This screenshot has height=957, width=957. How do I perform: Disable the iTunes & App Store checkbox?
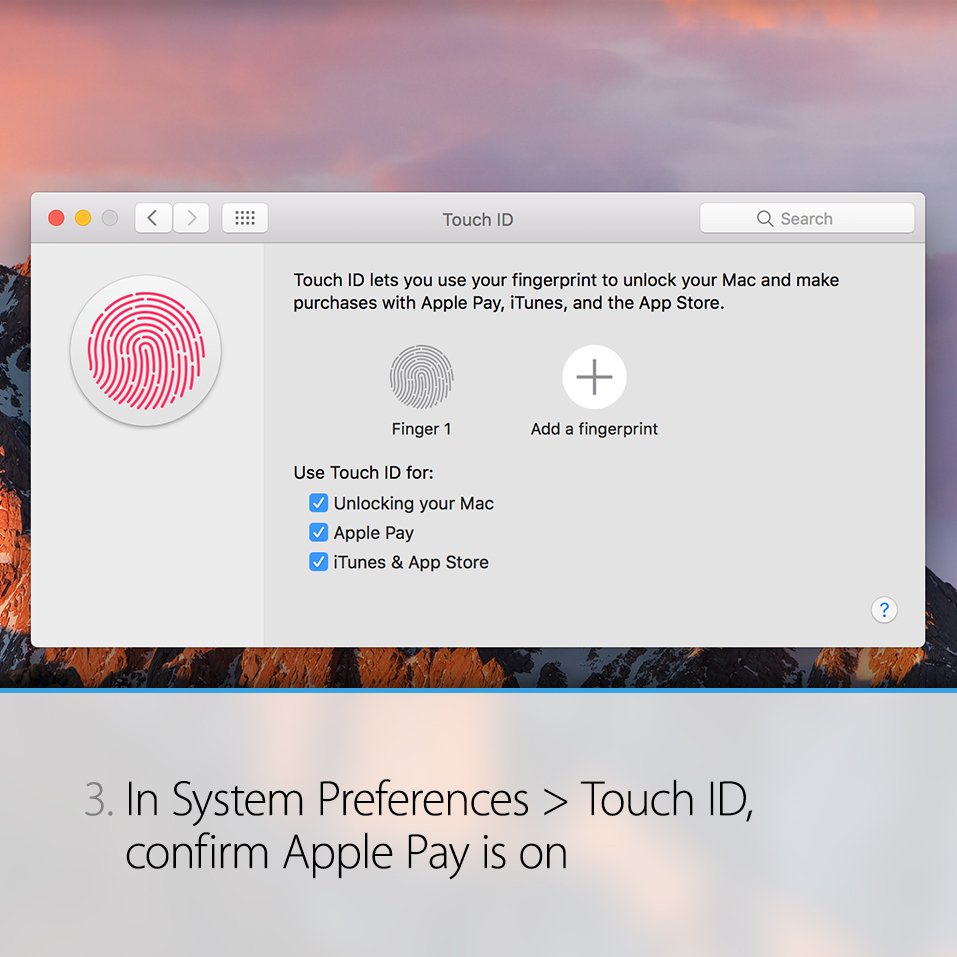[x=318, y=562]
